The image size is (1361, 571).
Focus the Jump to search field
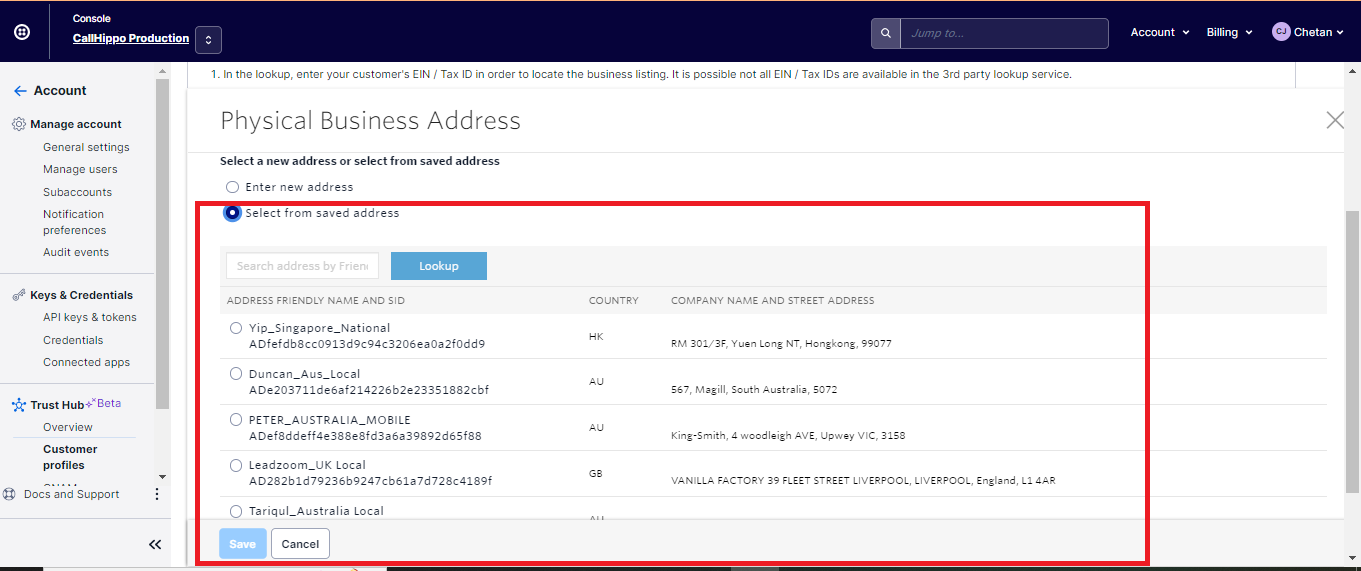pos(1004,33)
